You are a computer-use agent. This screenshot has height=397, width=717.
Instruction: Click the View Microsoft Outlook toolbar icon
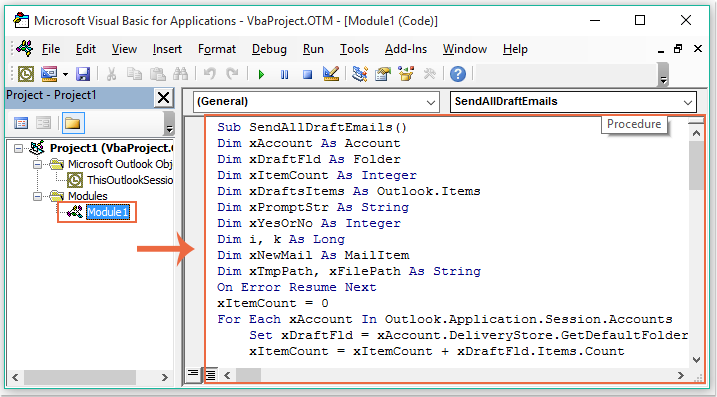[26, 74]
